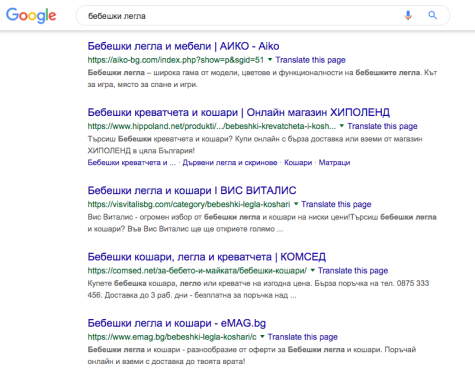
Task: Click Translate this page for hippoland.net result
Action: pos(382,126)
